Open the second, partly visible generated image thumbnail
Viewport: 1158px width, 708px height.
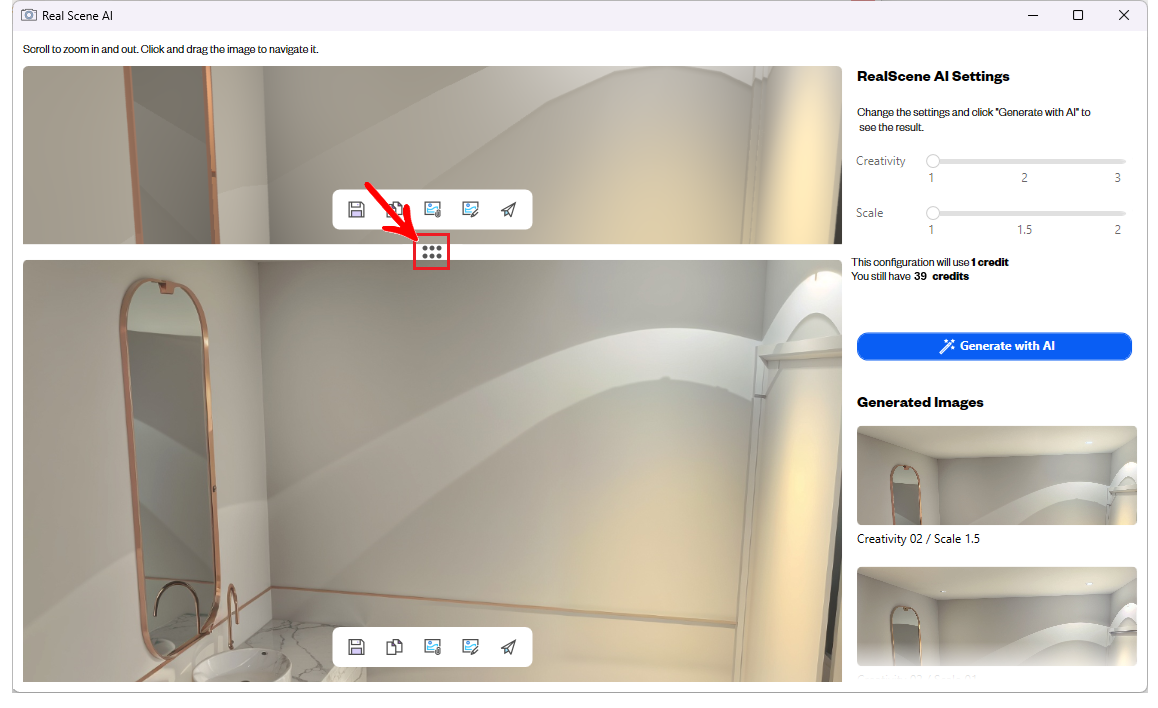coord(997,616)
